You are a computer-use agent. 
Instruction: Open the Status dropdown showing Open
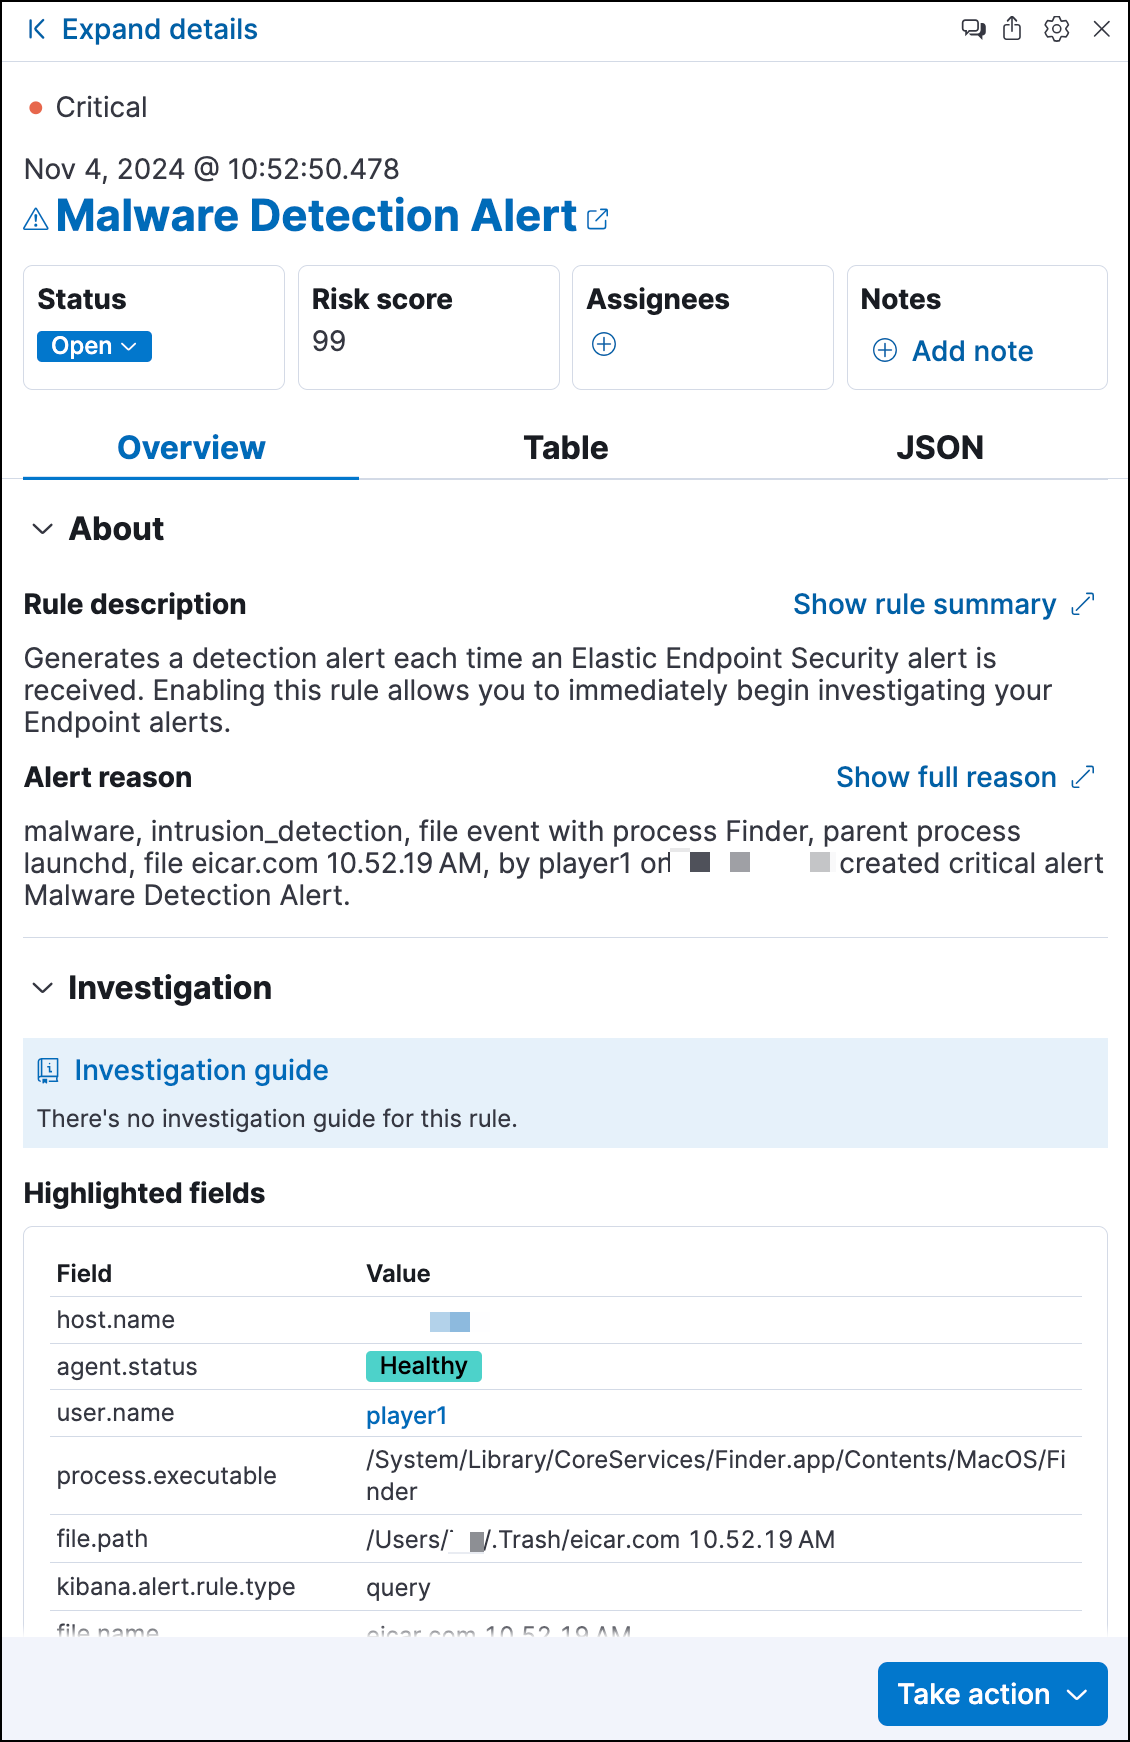point(93,346)
